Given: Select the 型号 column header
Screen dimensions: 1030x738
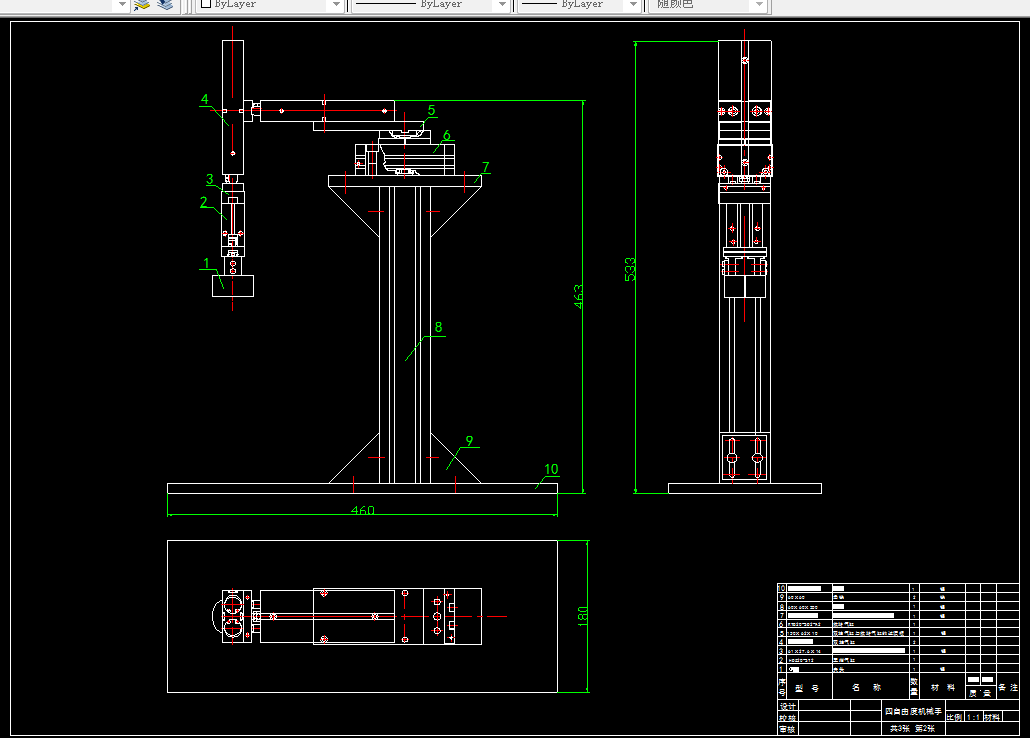Looking at the screenshot, I should 807,688.
